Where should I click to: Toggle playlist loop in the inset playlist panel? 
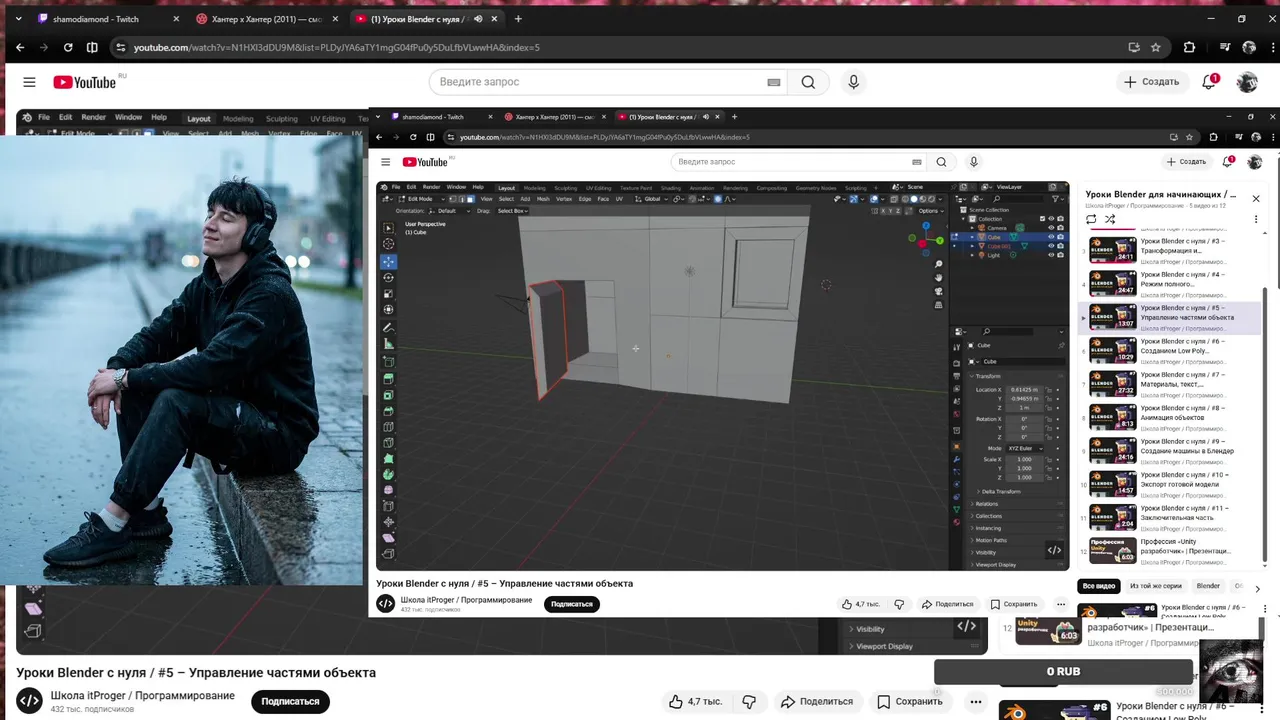click(x=1091, y=219)
